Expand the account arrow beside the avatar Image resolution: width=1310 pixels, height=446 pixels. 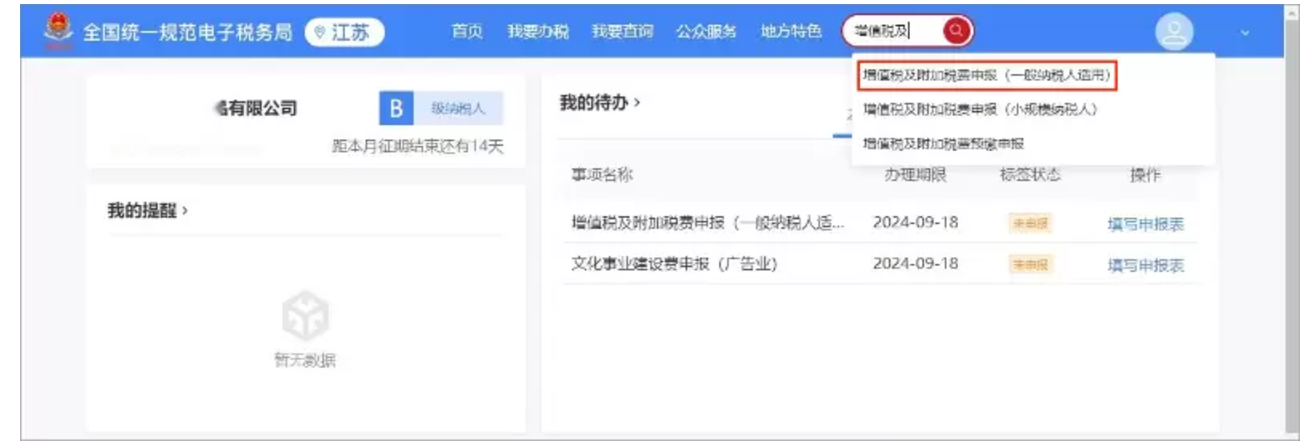click(1246, 33)
